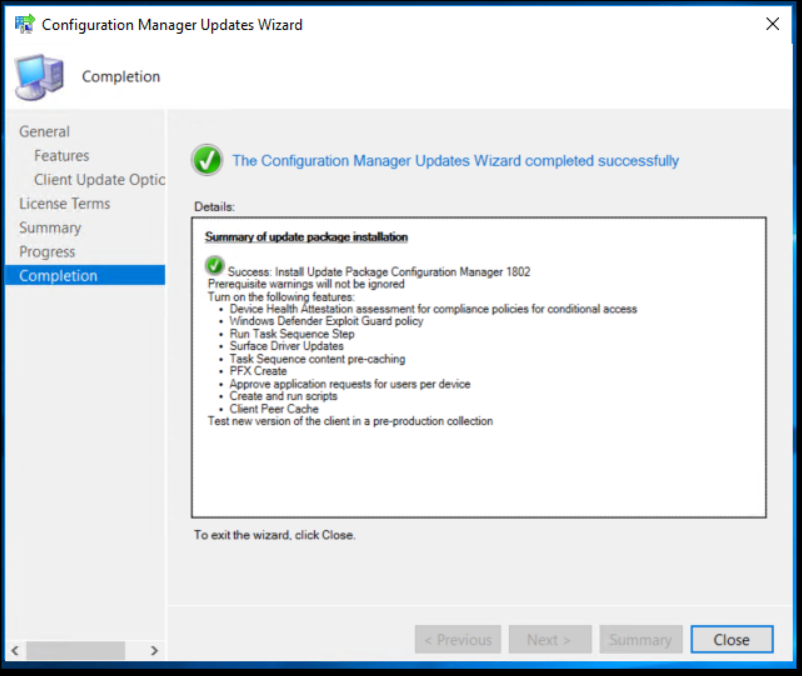Select Progress step in sidebar
Screen dimensions: 802x676
(x=47, y=252)
